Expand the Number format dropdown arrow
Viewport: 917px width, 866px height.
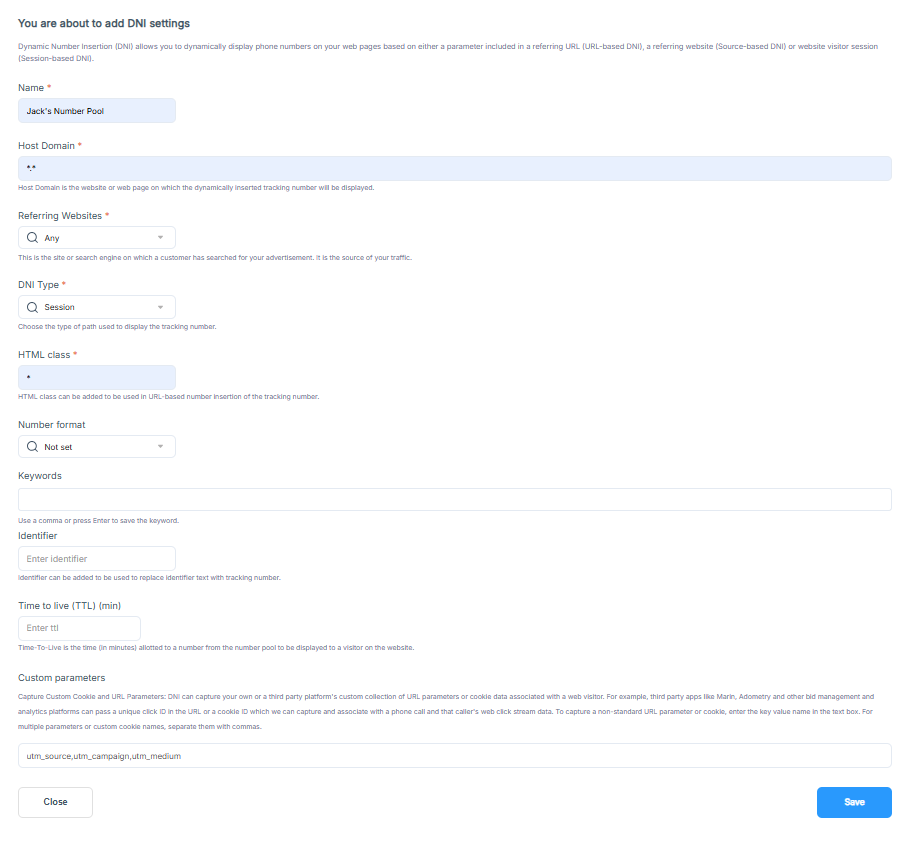pos(160,447)
